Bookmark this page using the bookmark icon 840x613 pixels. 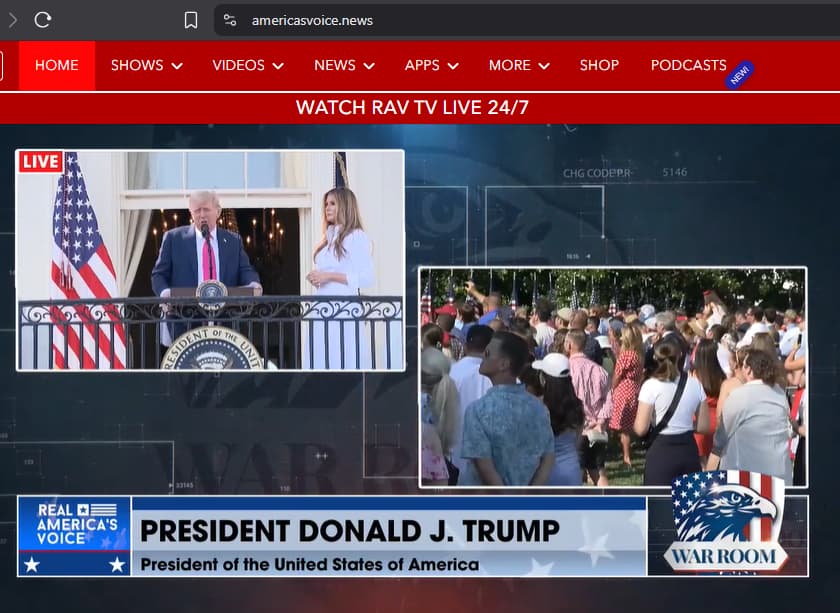click(x=191, y=20)
